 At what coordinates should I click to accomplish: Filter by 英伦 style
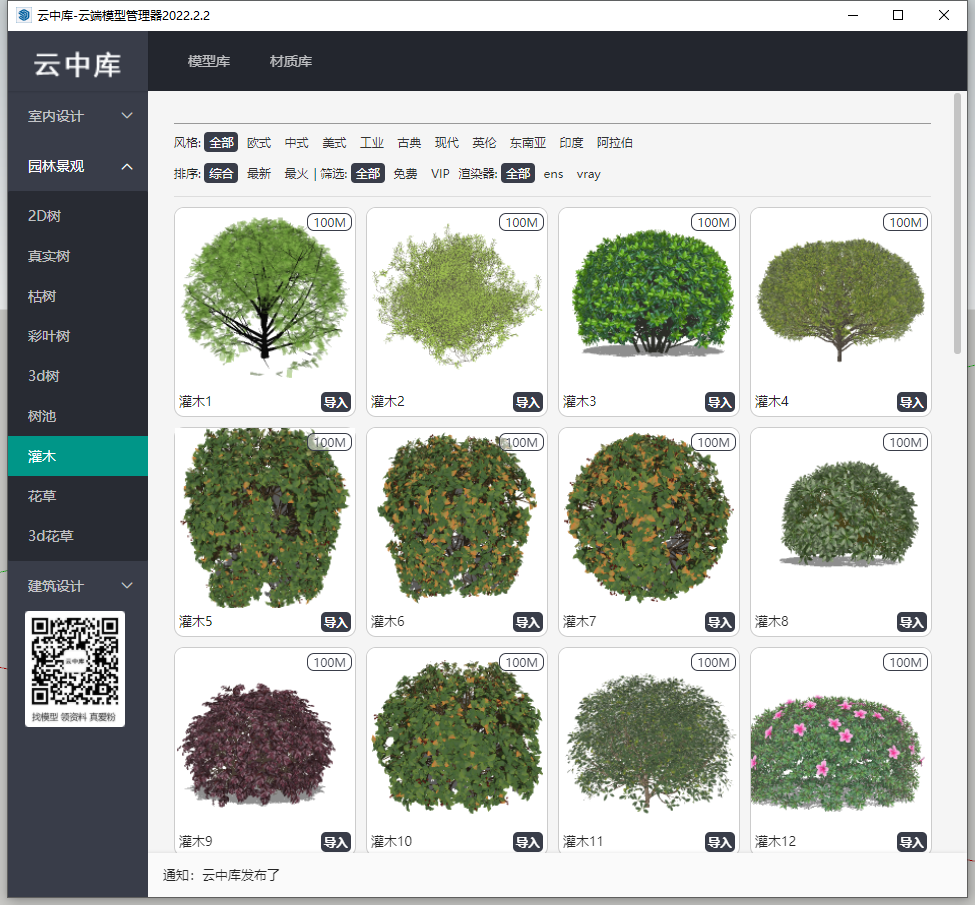(x=484, y=142)
